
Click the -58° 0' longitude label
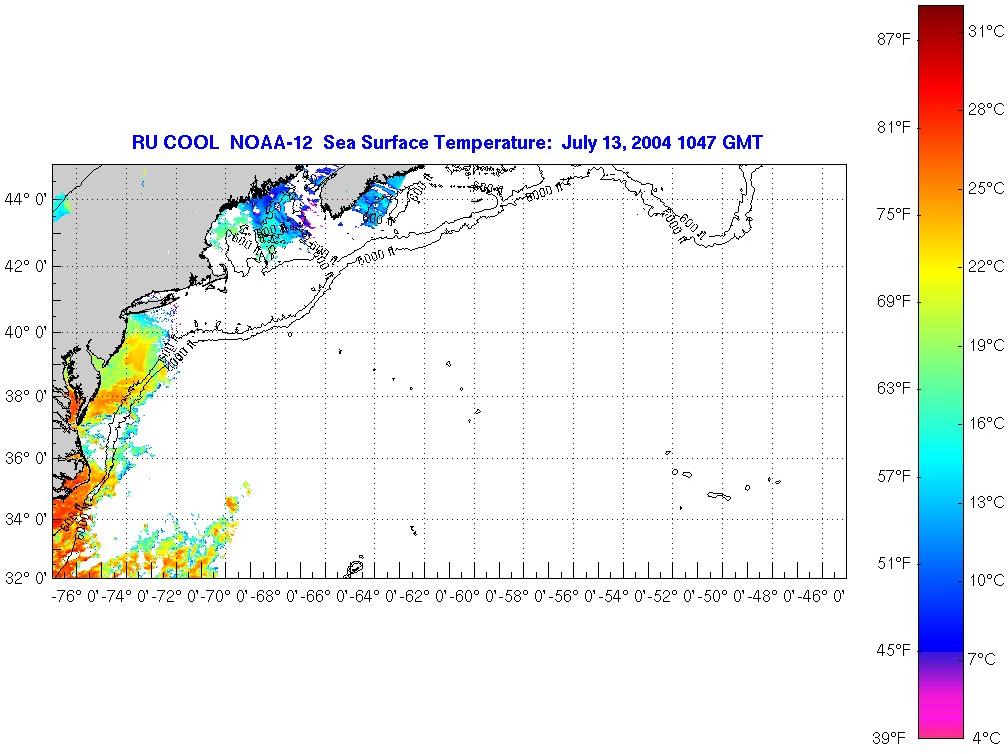pos(523,597)
